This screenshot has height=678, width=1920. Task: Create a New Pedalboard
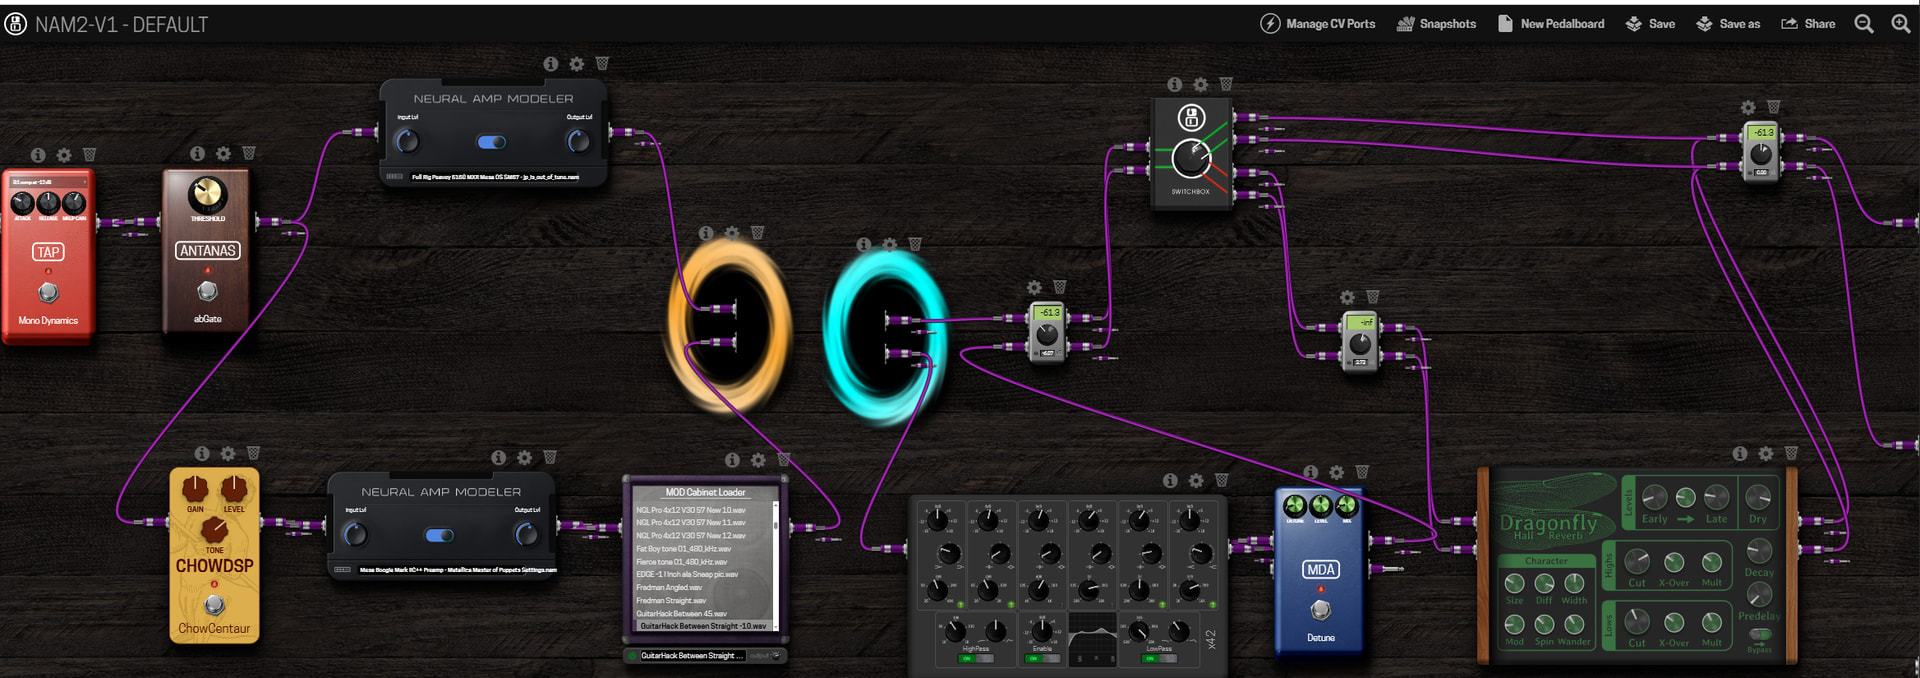coord(1551,24)
